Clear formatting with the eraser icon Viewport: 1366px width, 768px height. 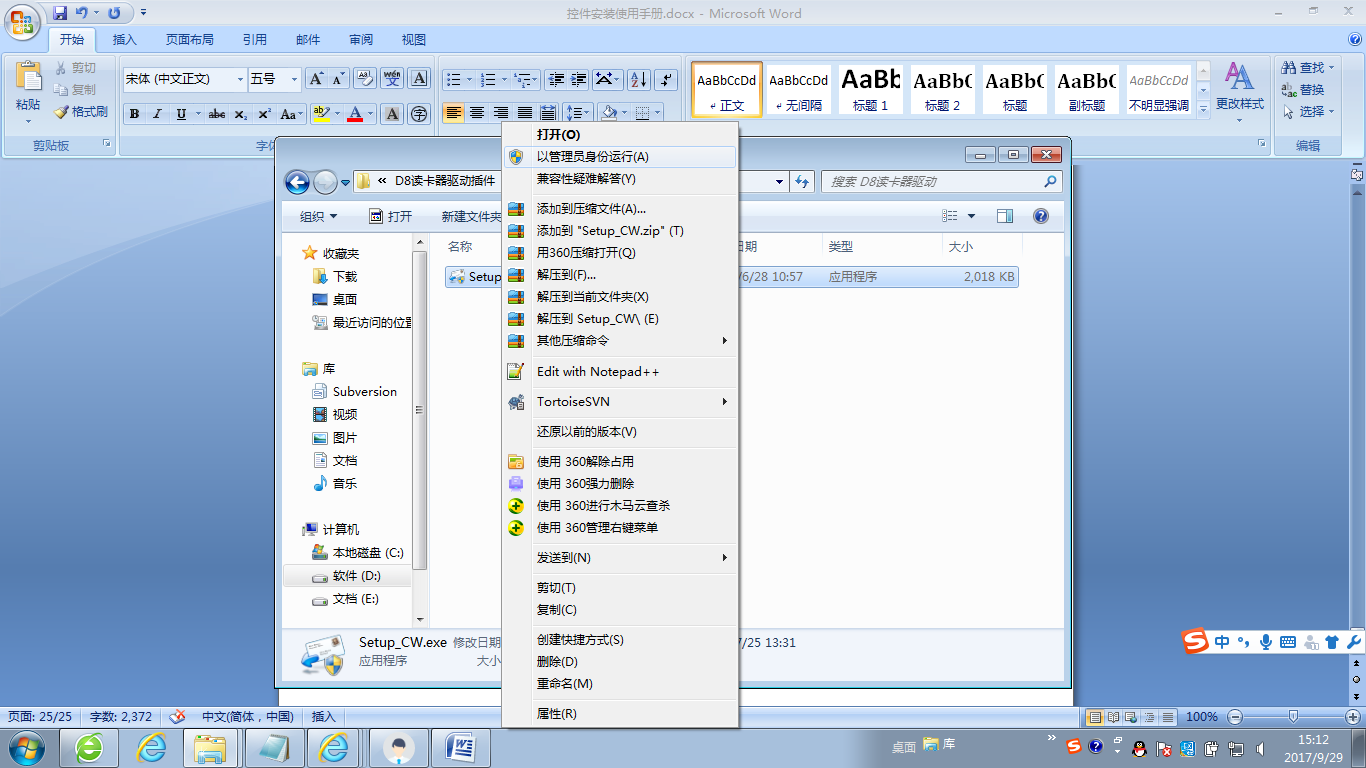pyautogui.click(x=365, y=79)
